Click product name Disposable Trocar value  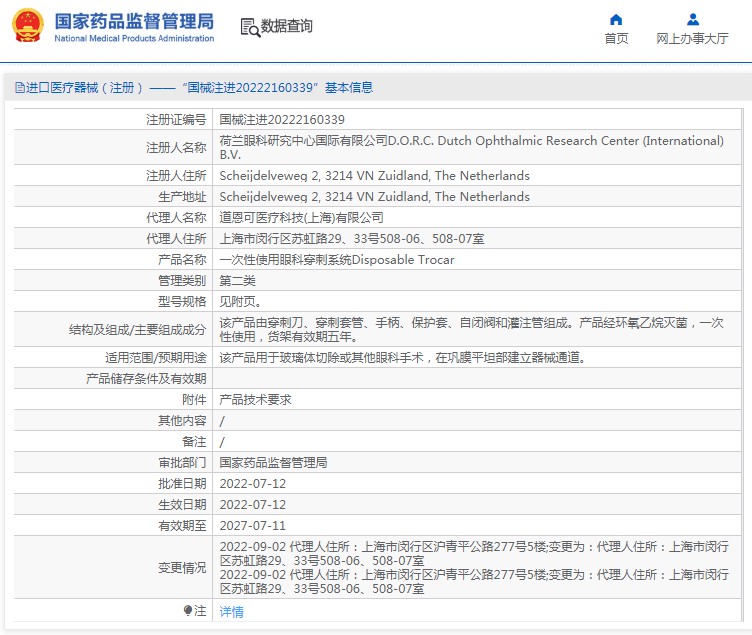coord(337,260)
